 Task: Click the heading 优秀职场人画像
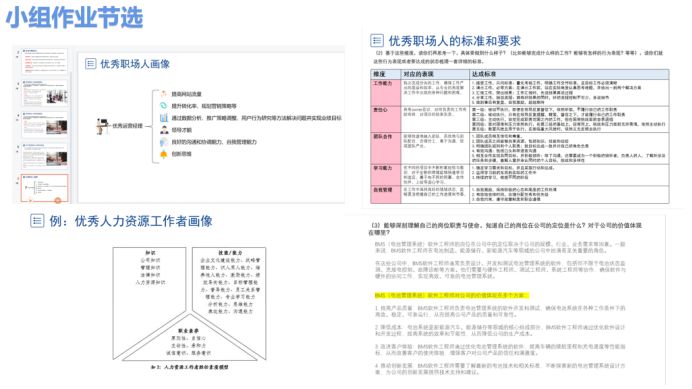135,64
